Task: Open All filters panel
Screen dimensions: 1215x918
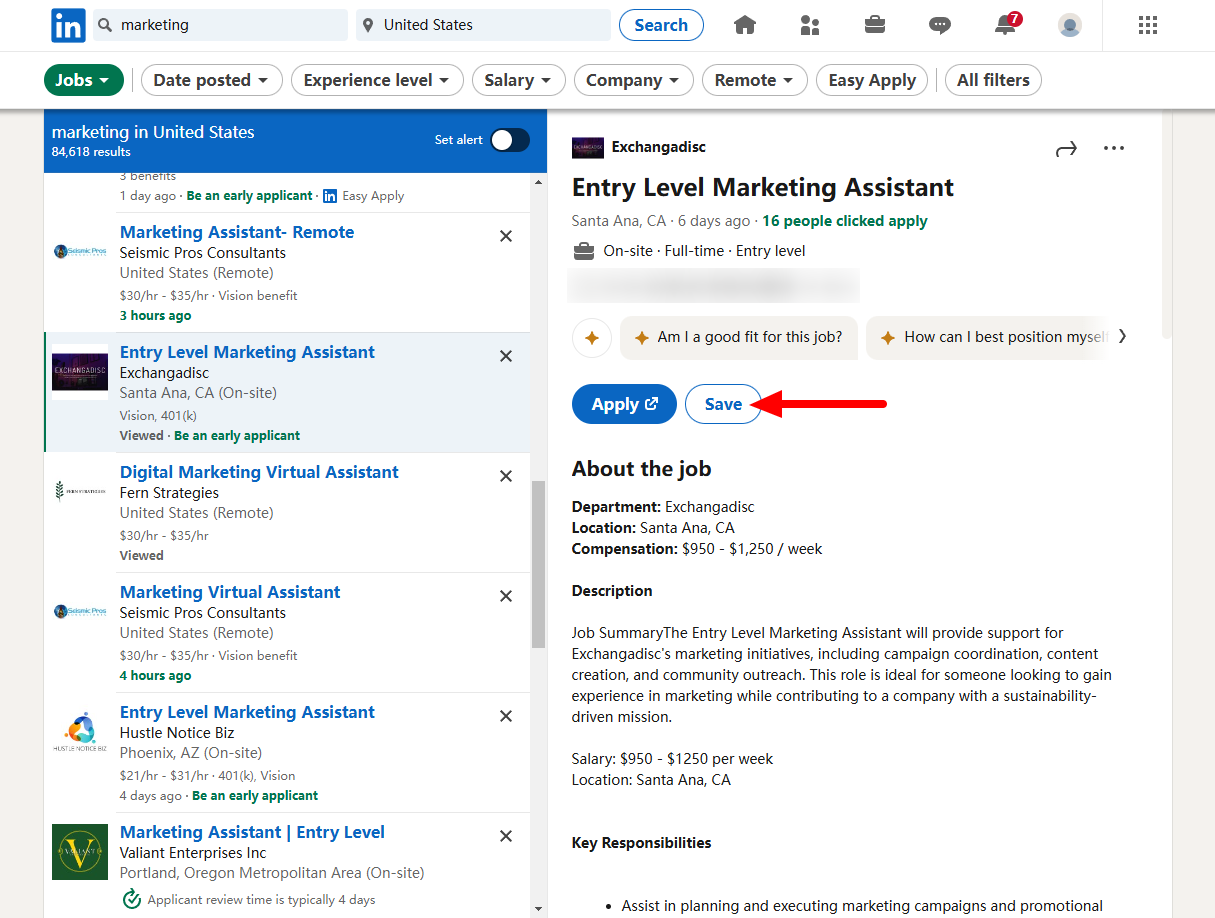Action: tap(993, 80)
